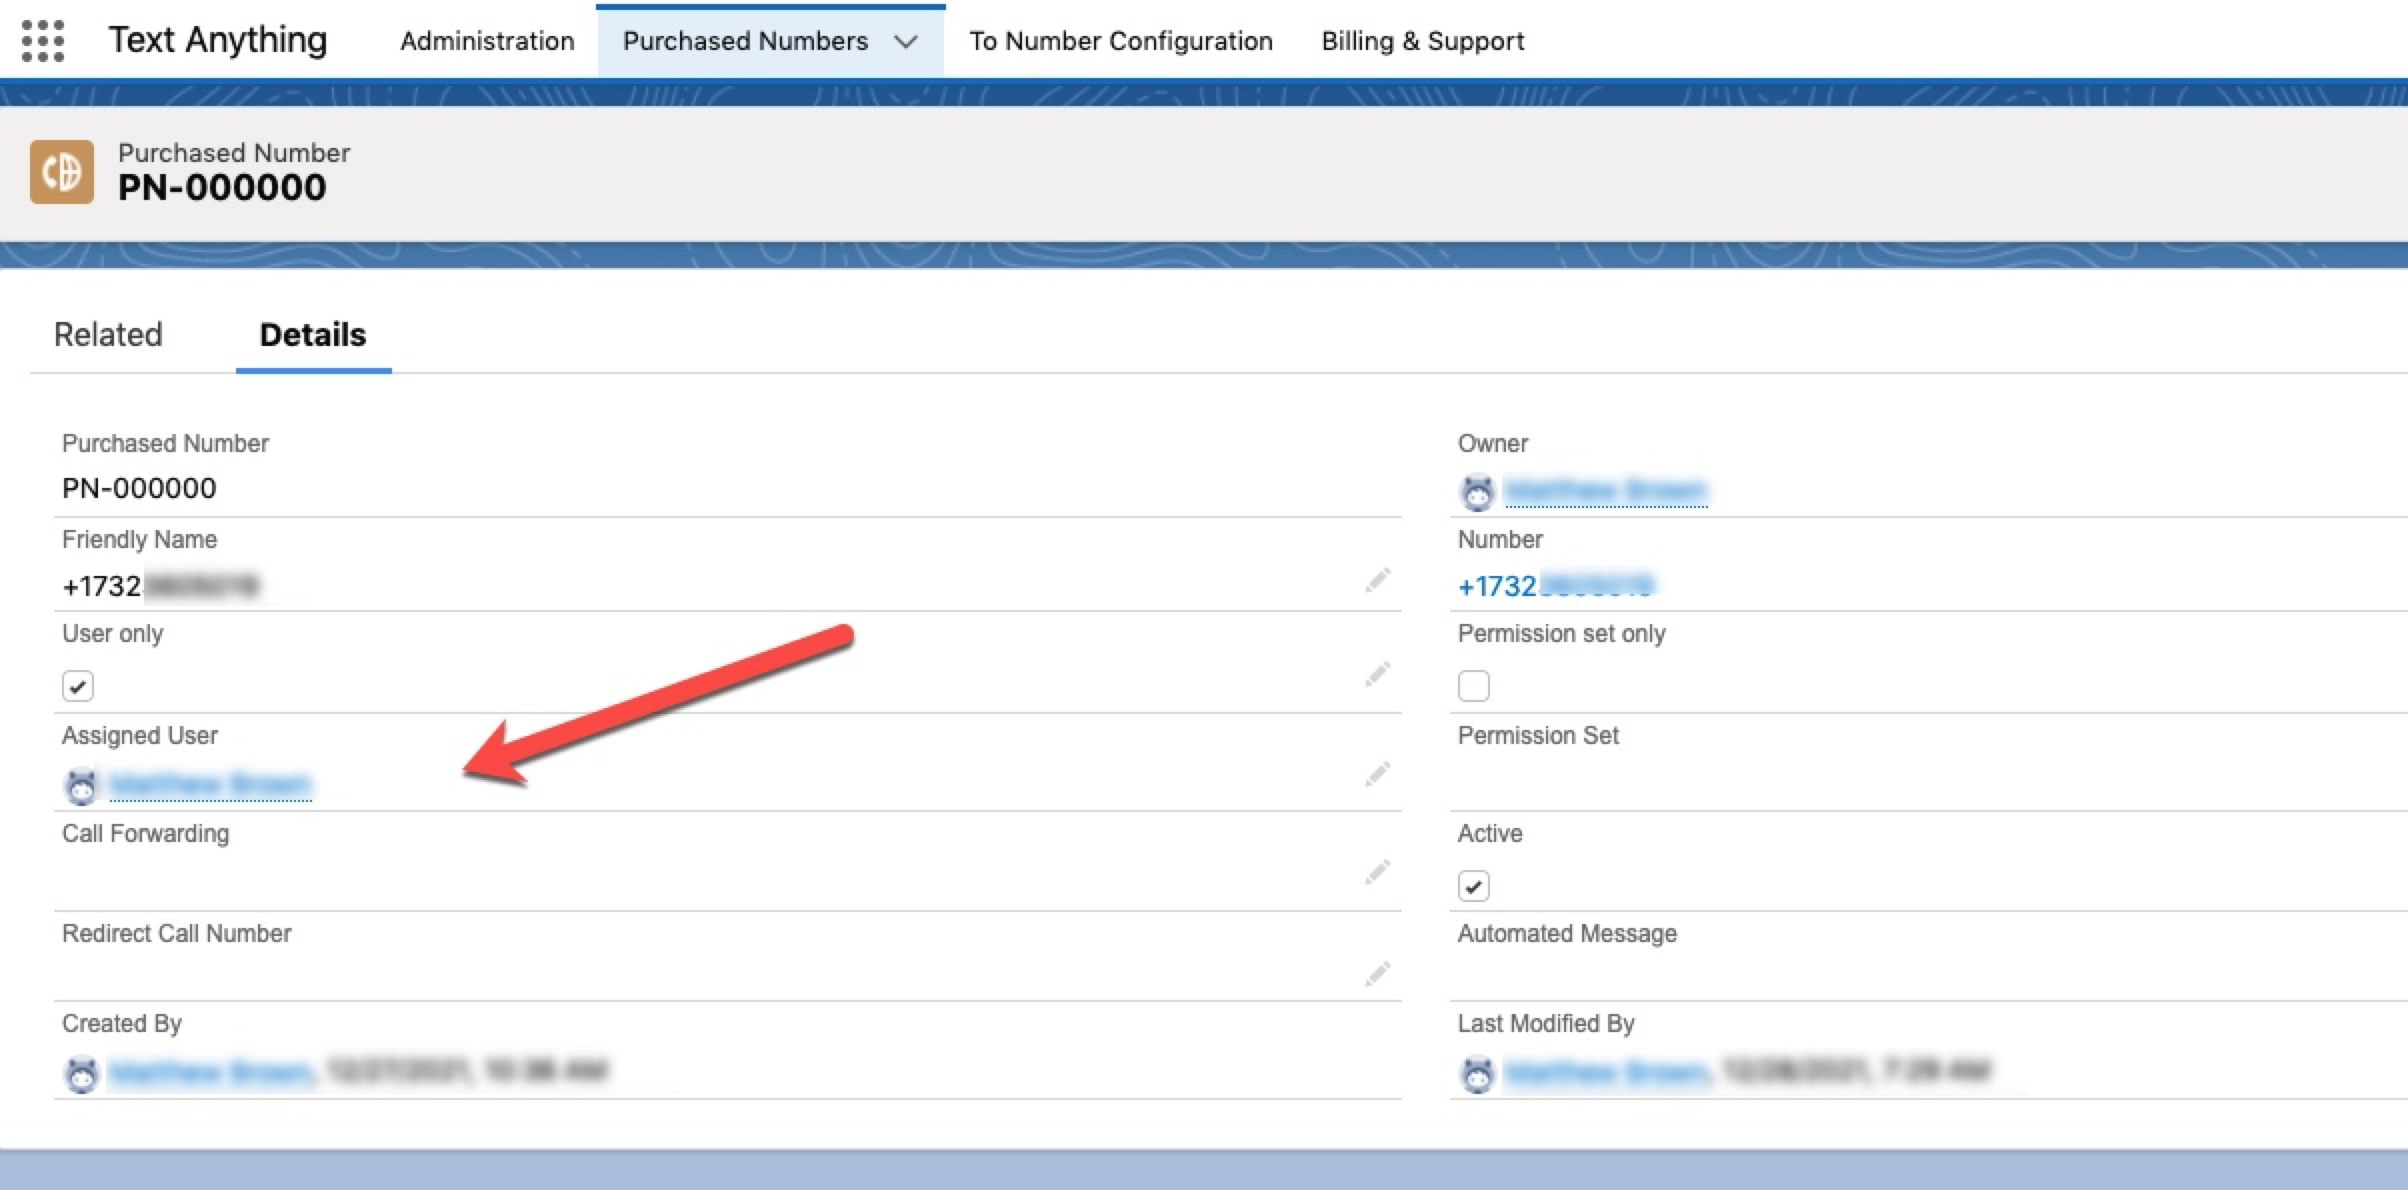Click the Purchased Number record icon

pos(62,172)
